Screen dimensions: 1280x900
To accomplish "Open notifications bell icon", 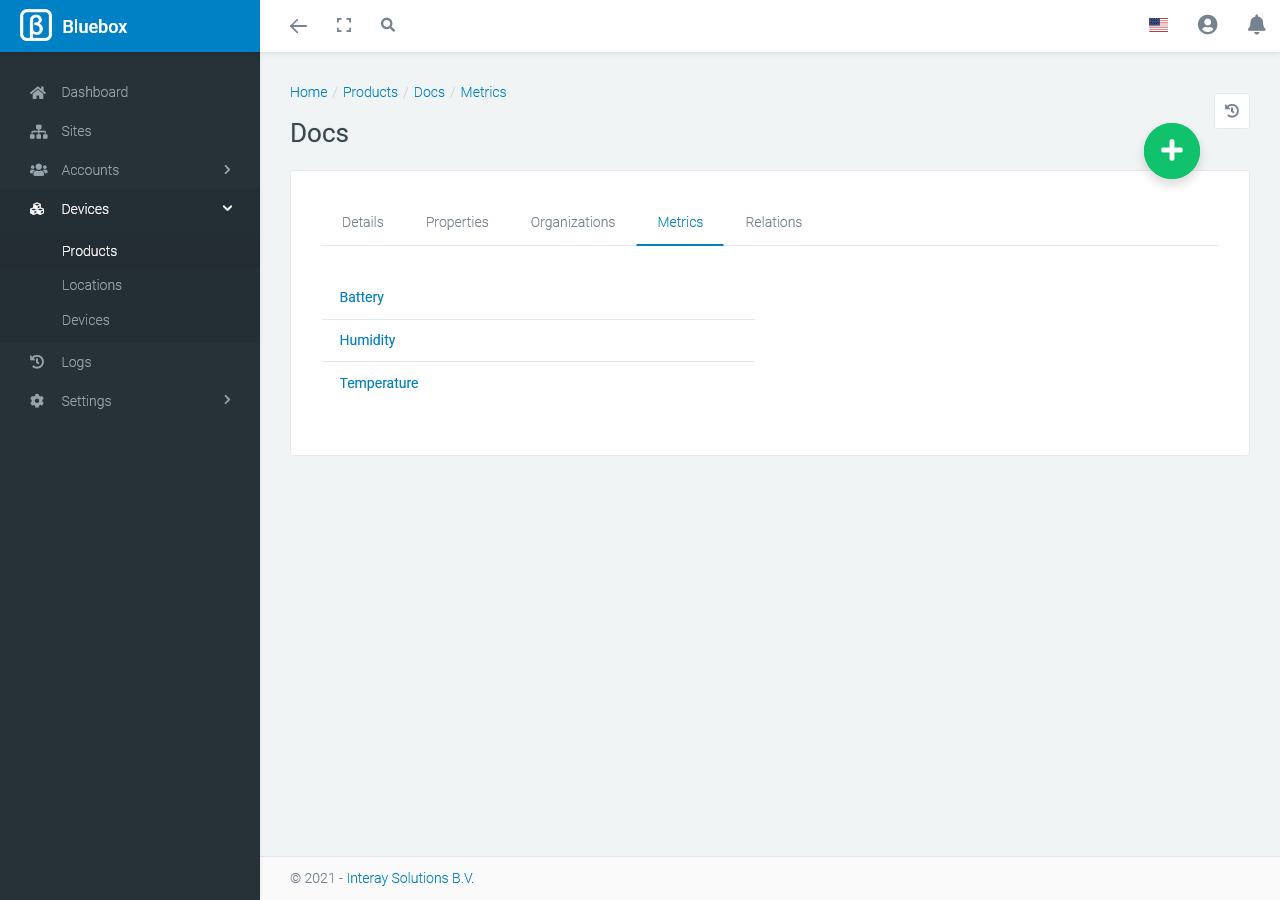I will click(x=1256, y=26).
